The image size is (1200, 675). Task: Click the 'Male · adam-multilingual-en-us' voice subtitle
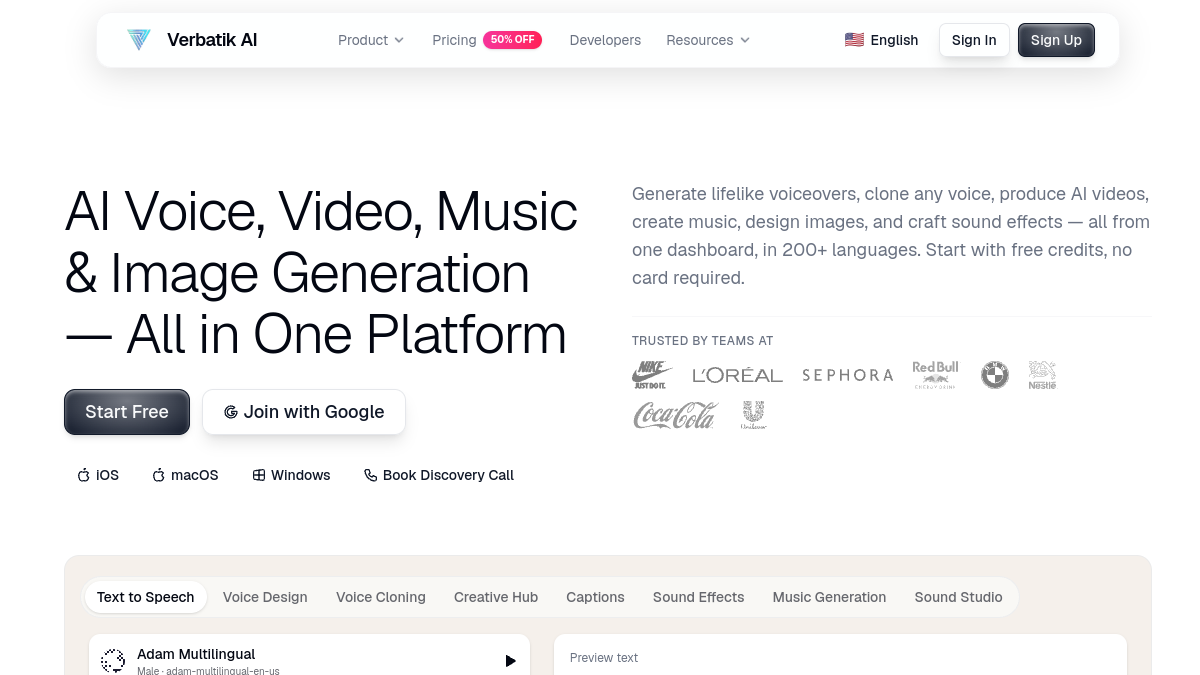coord(208,670)
